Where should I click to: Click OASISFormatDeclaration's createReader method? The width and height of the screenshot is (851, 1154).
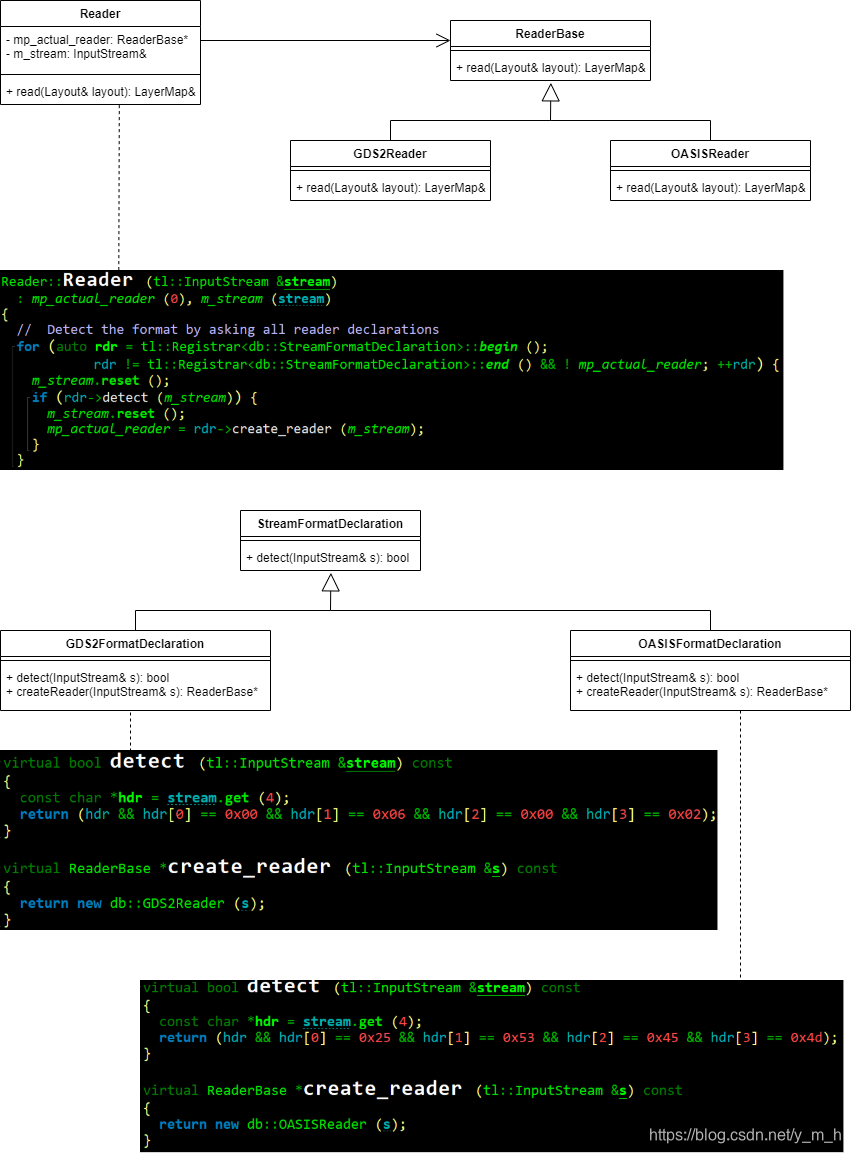click(x=702, y=692)
